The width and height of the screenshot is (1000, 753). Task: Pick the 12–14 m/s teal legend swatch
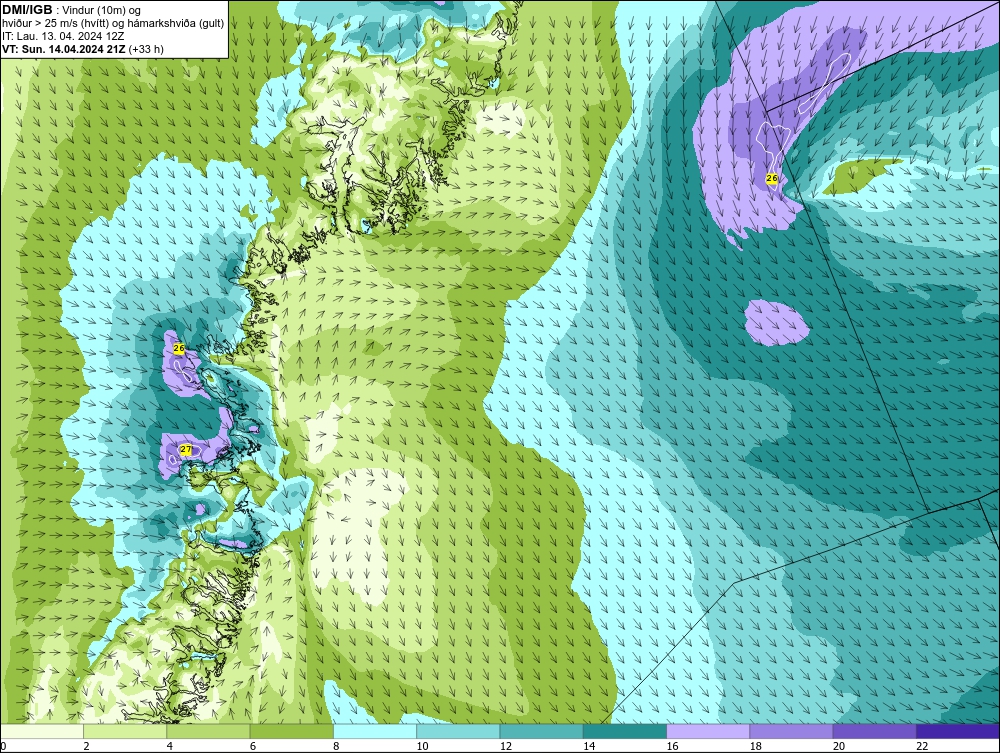tap(541, 731)
